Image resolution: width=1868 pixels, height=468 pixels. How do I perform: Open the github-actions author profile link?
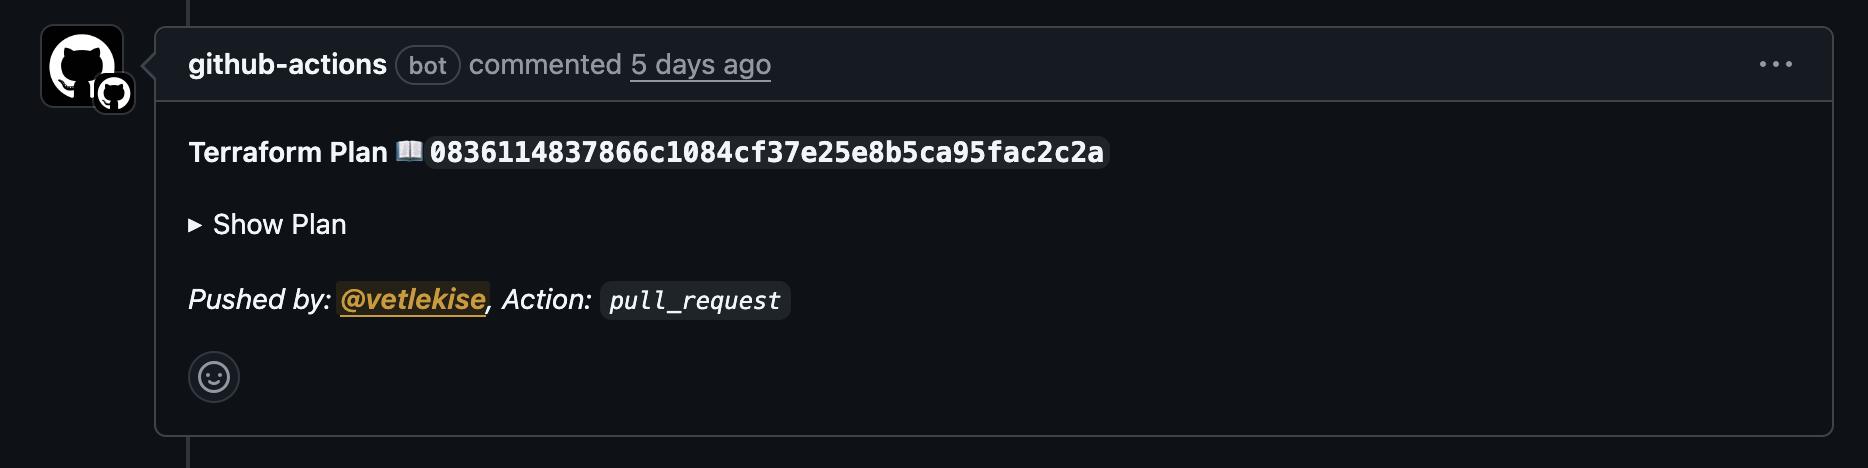pyautogui.click(x=287, y=65)
